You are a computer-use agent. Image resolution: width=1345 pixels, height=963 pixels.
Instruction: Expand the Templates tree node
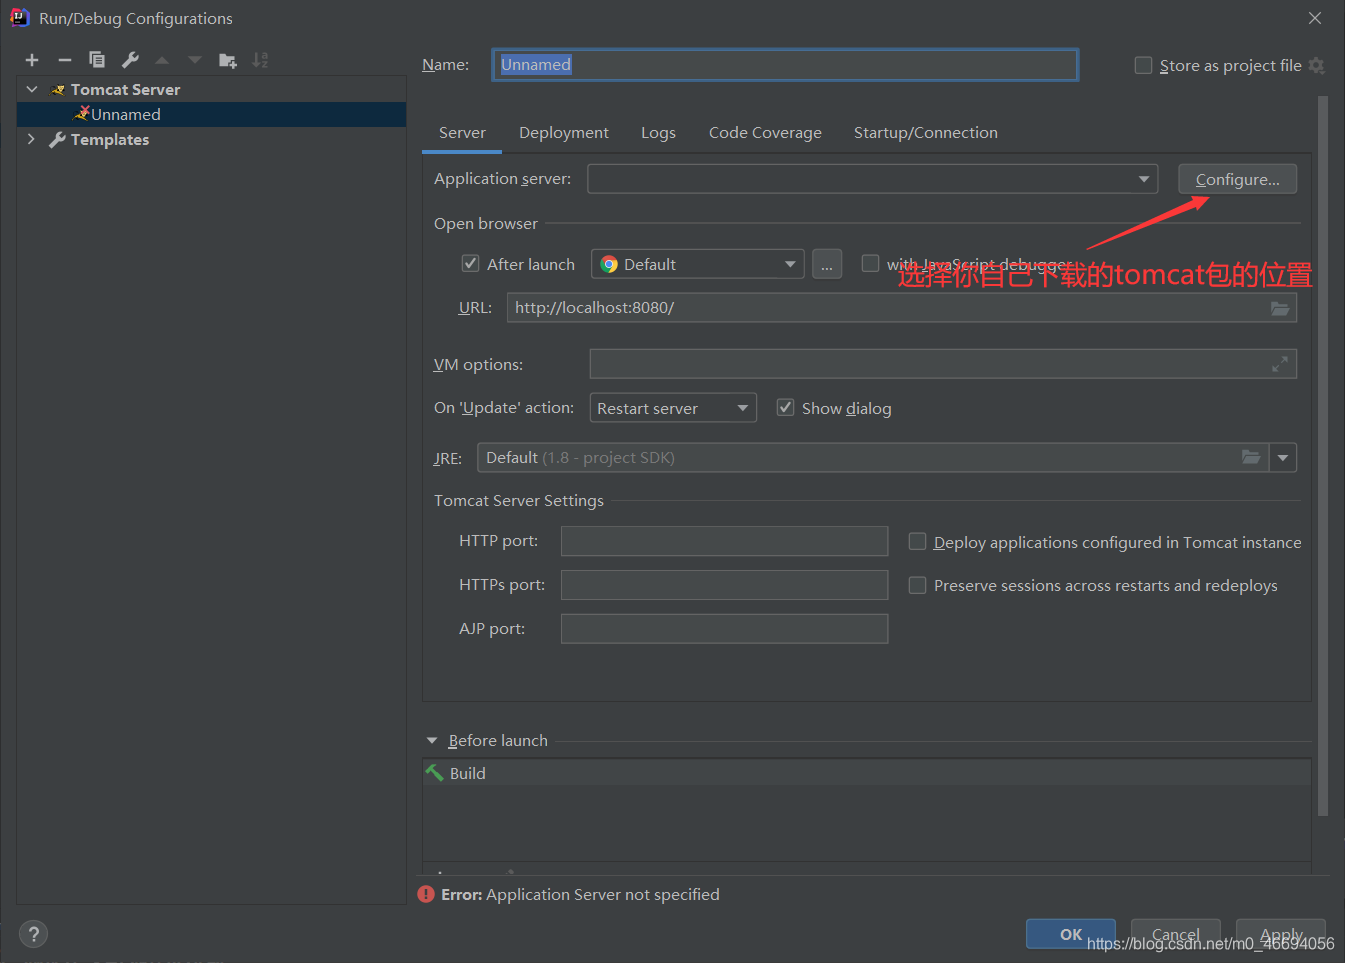(31, 139)
